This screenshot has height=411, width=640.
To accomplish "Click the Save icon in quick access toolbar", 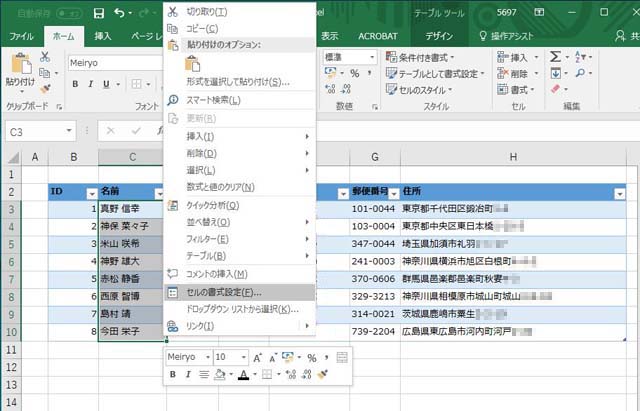I will (x=98, y=13).
